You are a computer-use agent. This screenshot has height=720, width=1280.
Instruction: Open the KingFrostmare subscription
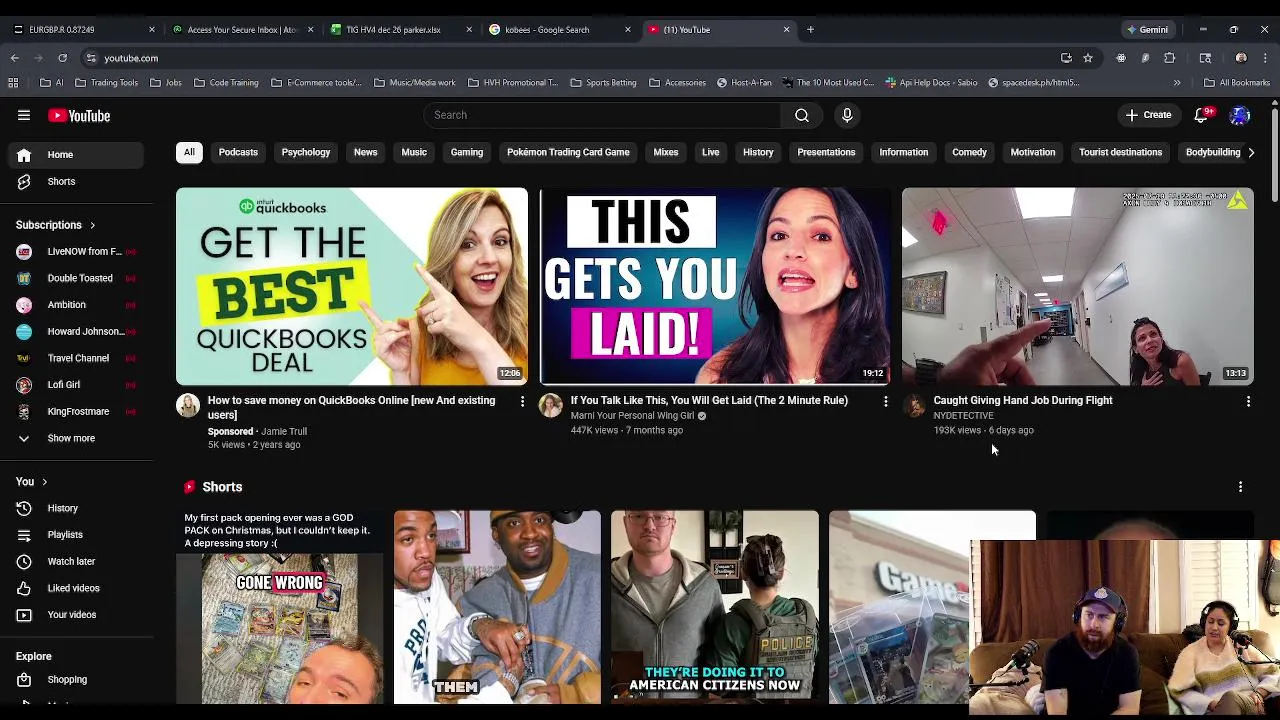click(x=76, y=411)
